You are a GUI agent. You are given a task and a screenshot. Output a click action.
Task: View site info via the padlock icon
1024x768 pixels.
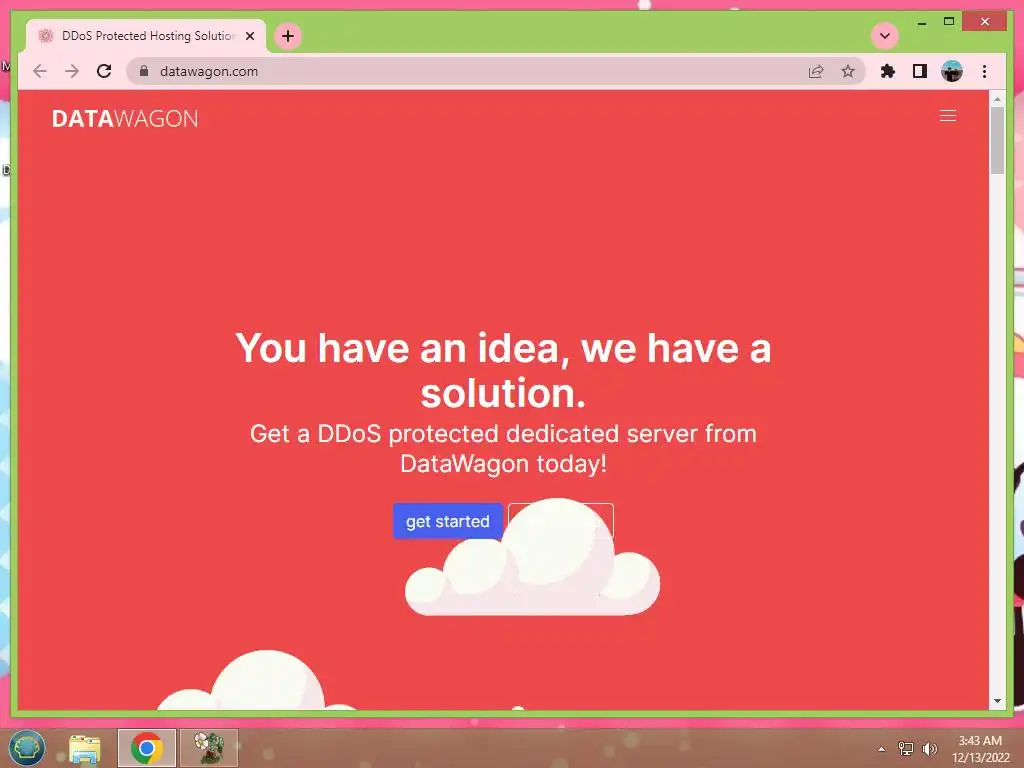(144, 71)
